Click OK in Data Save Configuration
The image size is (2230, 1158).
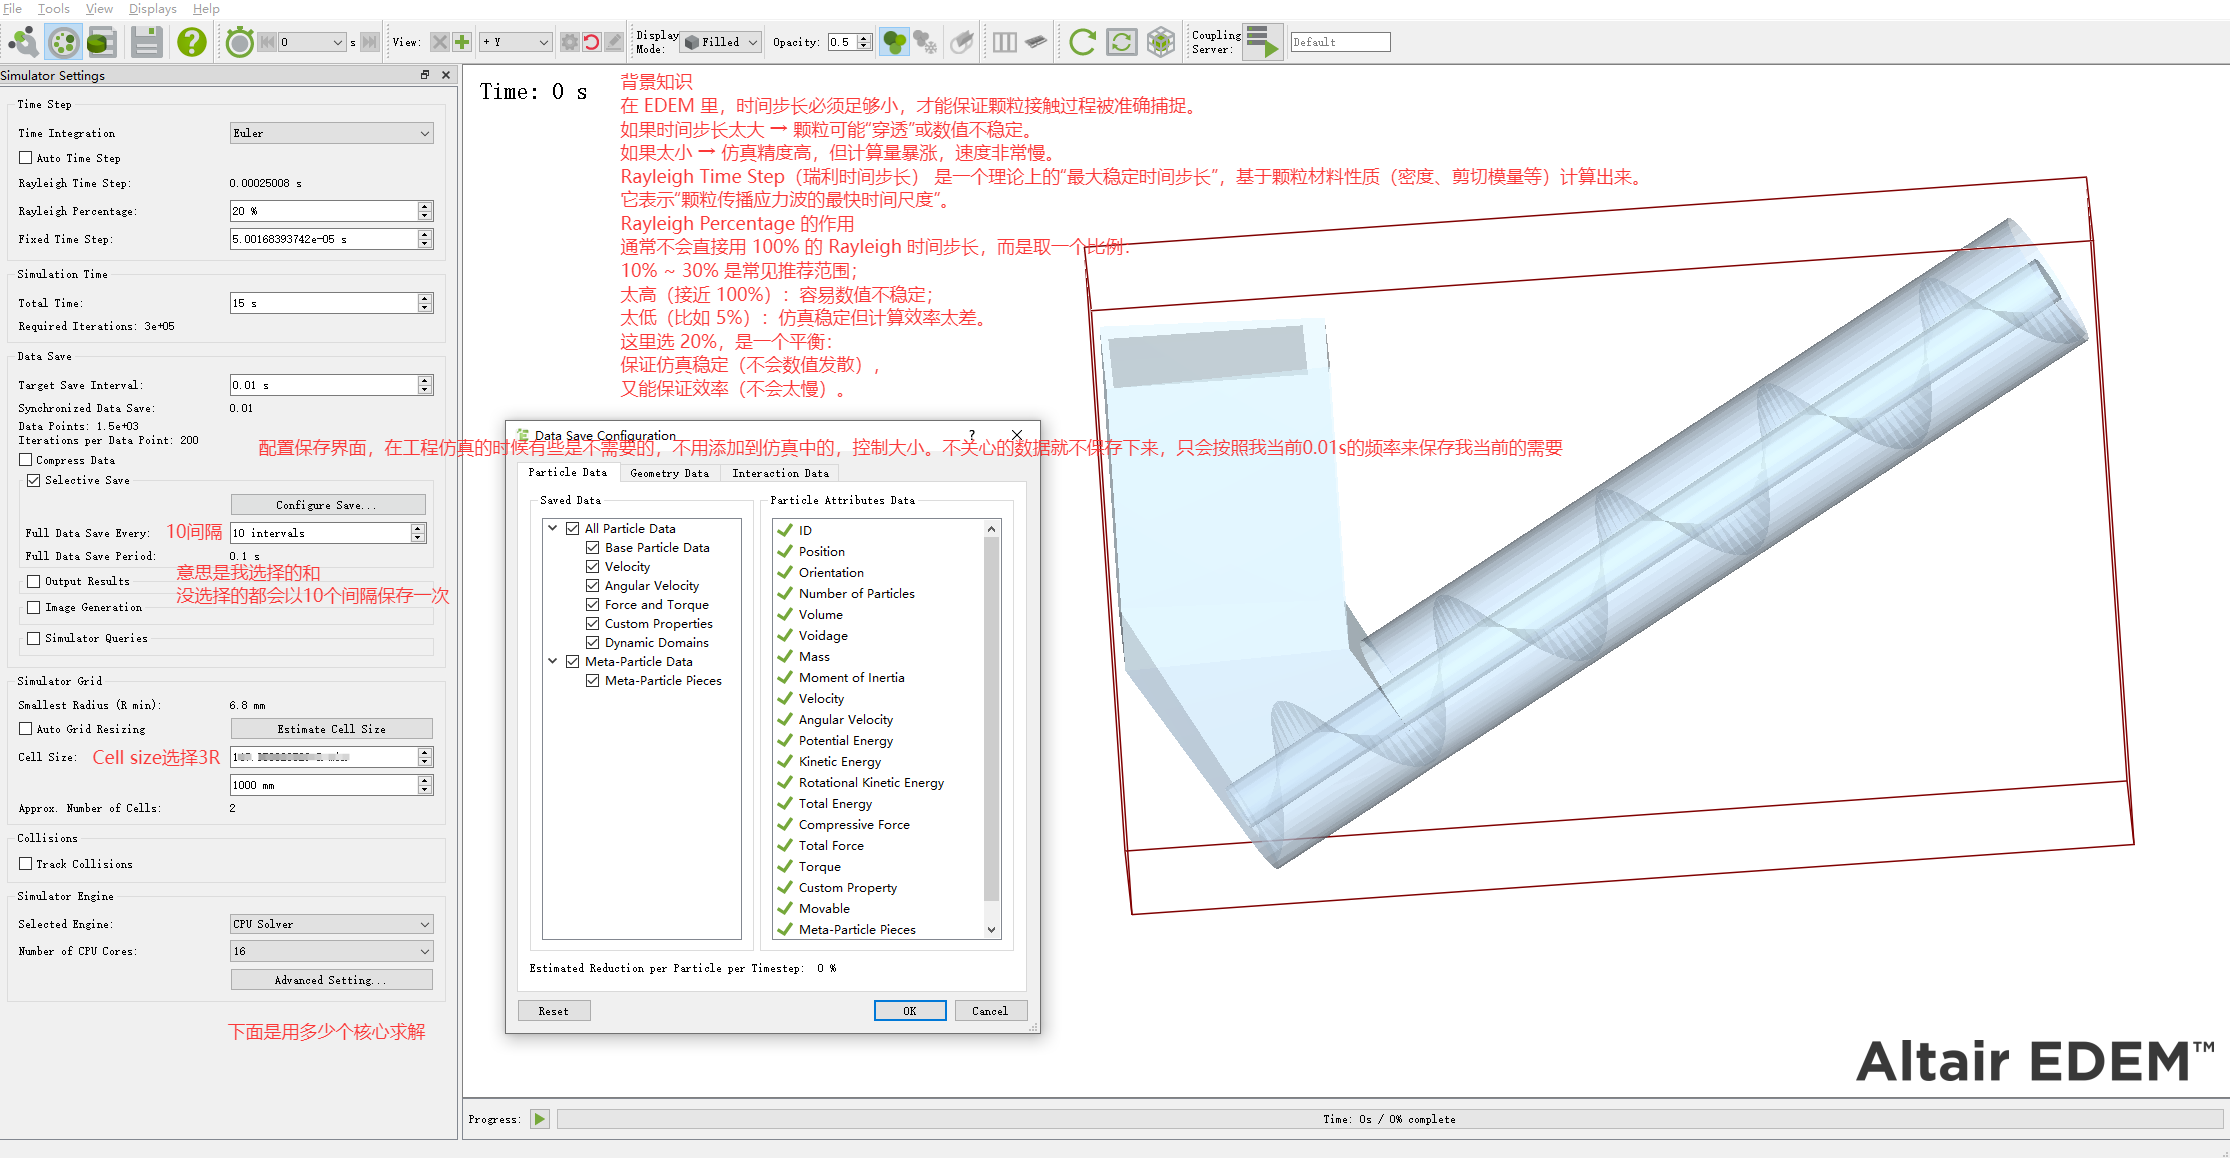click(909, 1011)
